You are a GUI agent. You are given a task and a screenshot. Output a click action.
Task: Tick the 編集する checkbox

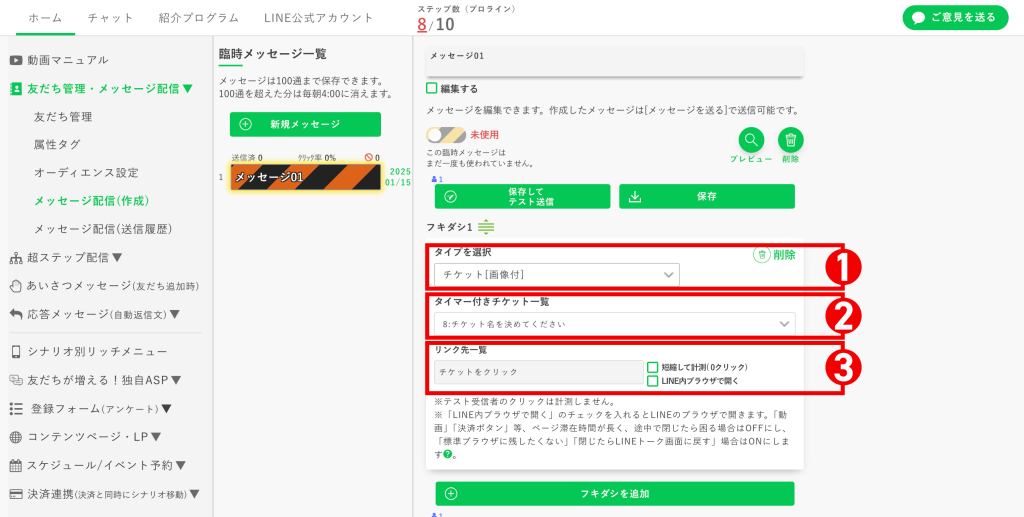click(x=432, y=88)
